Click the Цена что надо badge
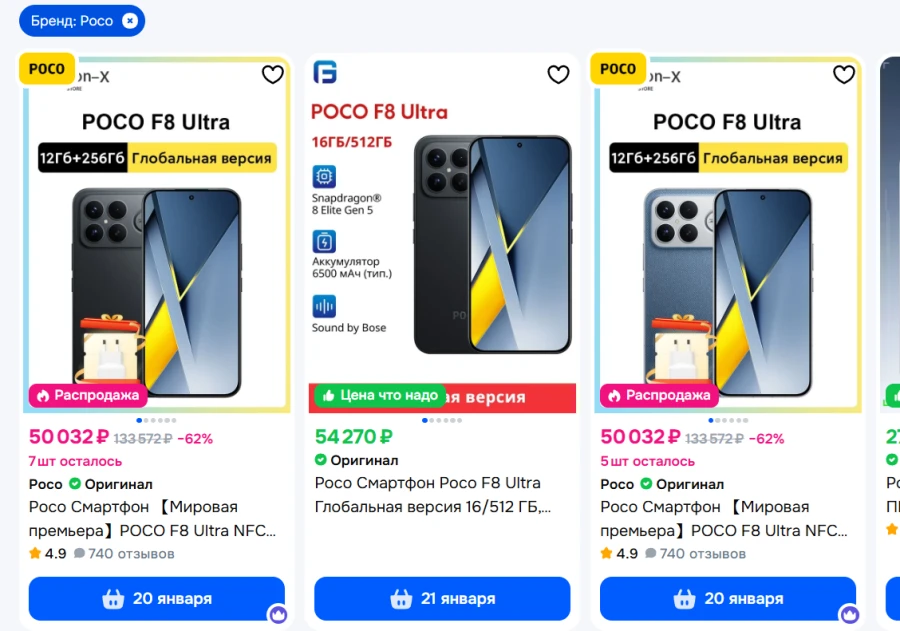Screen dimensions: 900x631 pos(379,395)
